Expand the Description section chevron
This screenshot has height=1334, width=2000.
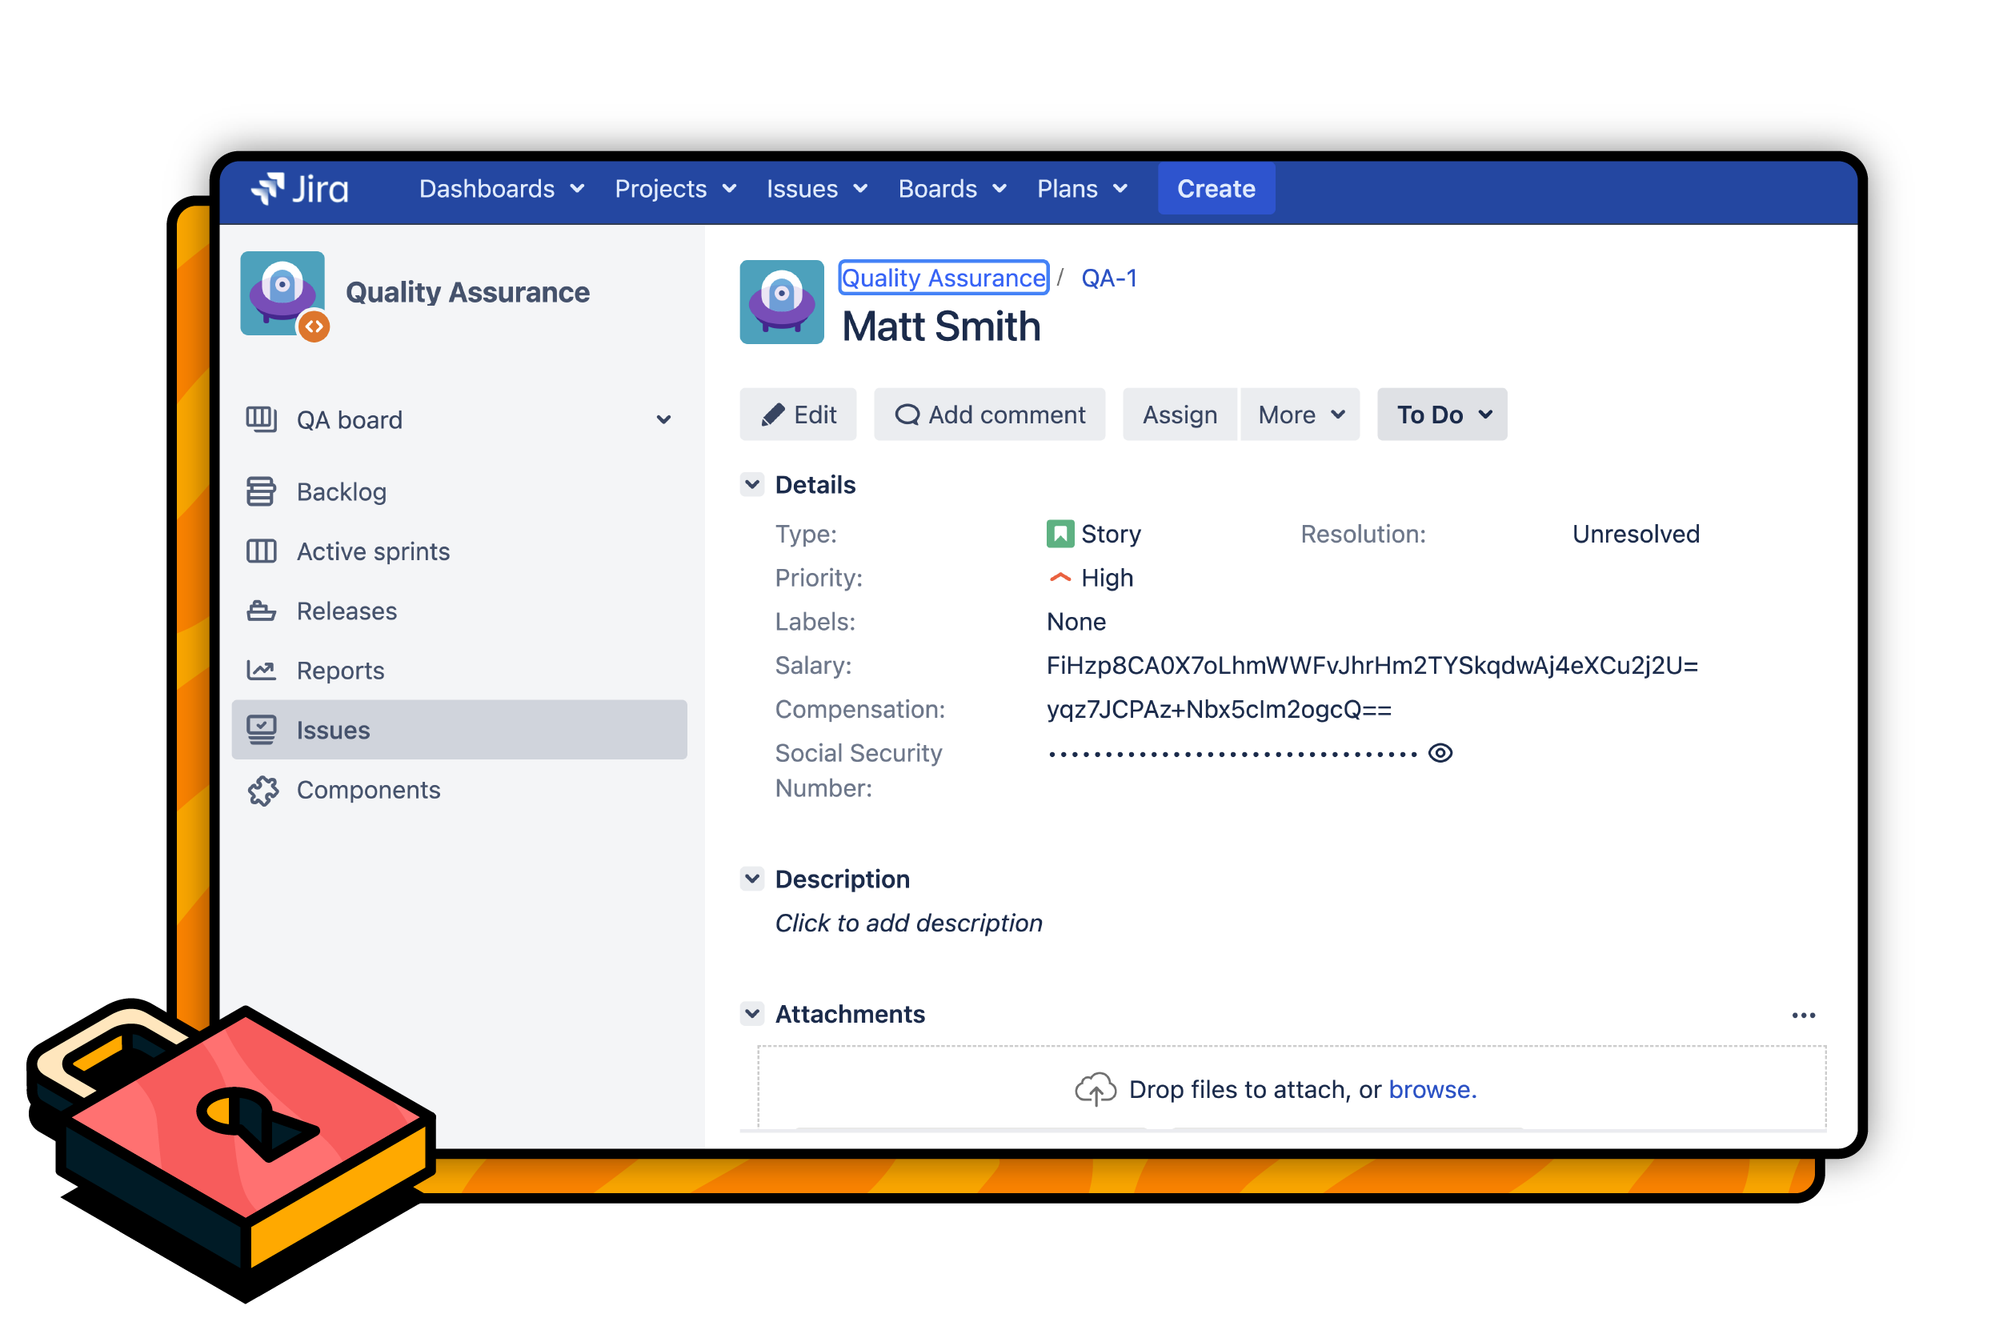click(x=754, y=877)
